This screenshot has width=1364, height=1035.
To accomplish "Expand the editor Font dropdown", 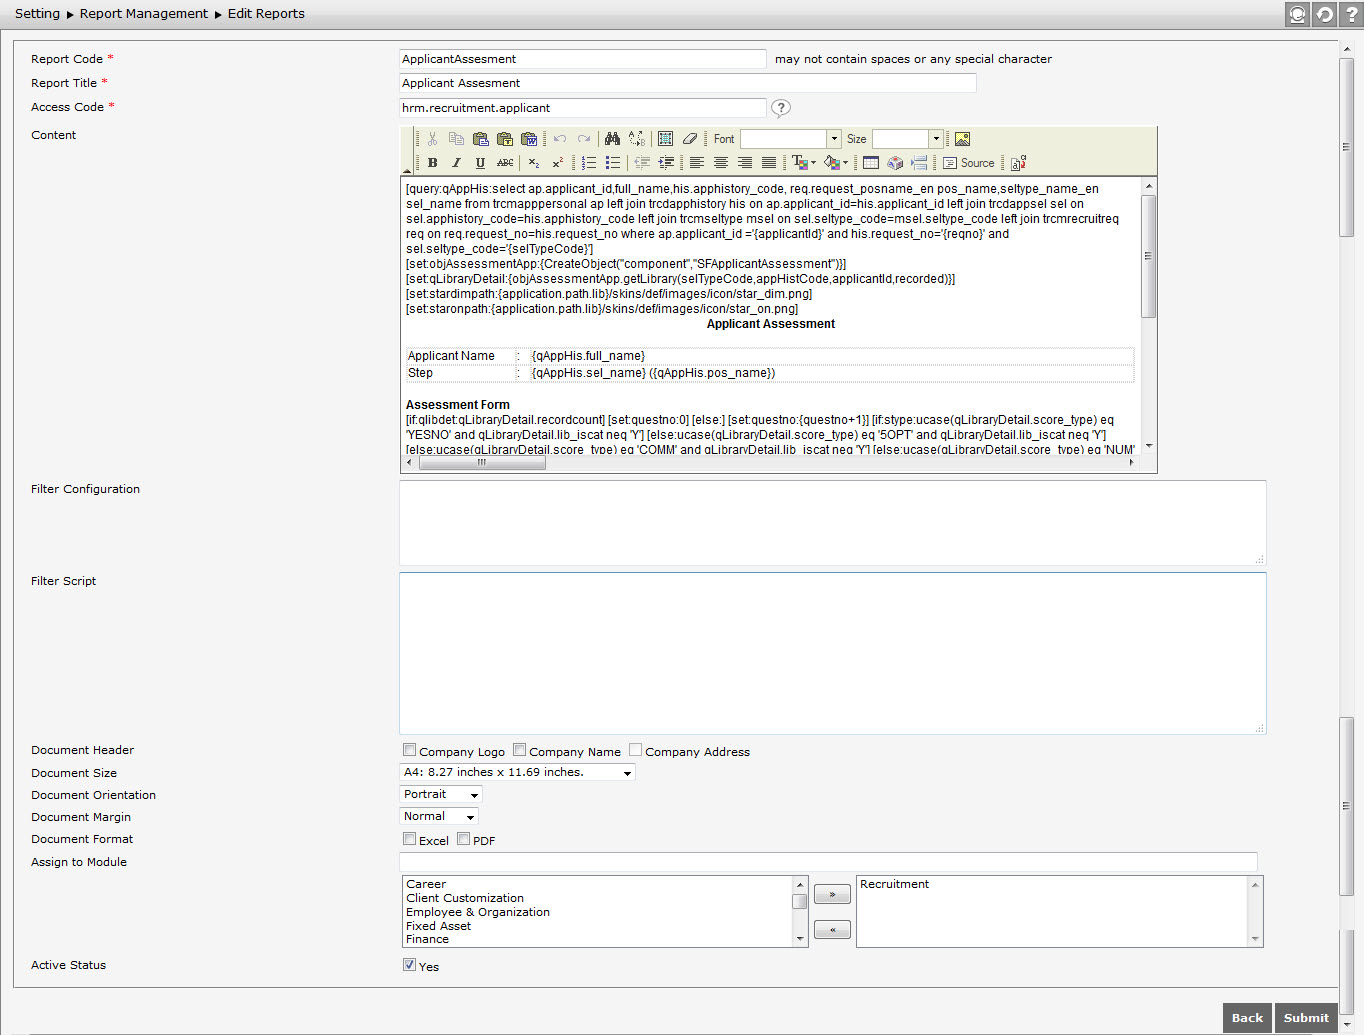I will pyautogui.click(x=834, y=138).
